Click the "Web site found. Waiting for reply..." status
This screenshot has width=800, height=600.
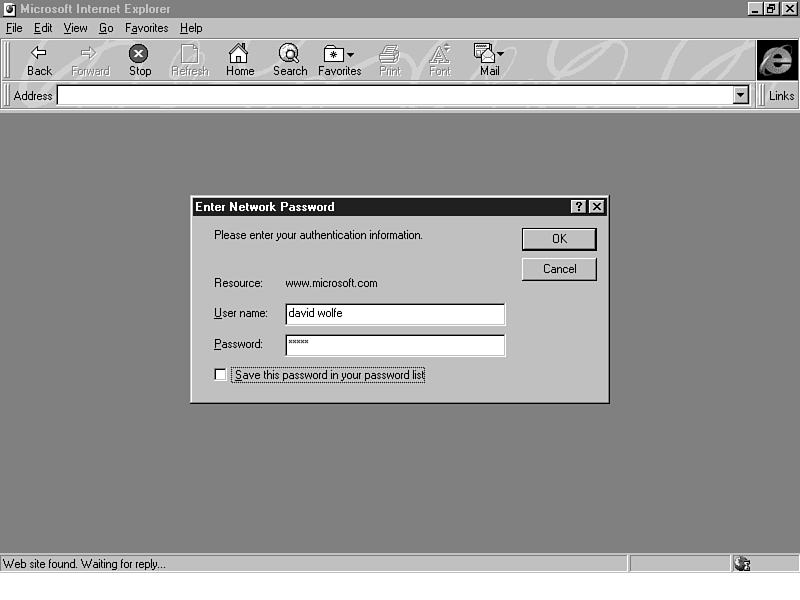(x=84, y=564)
